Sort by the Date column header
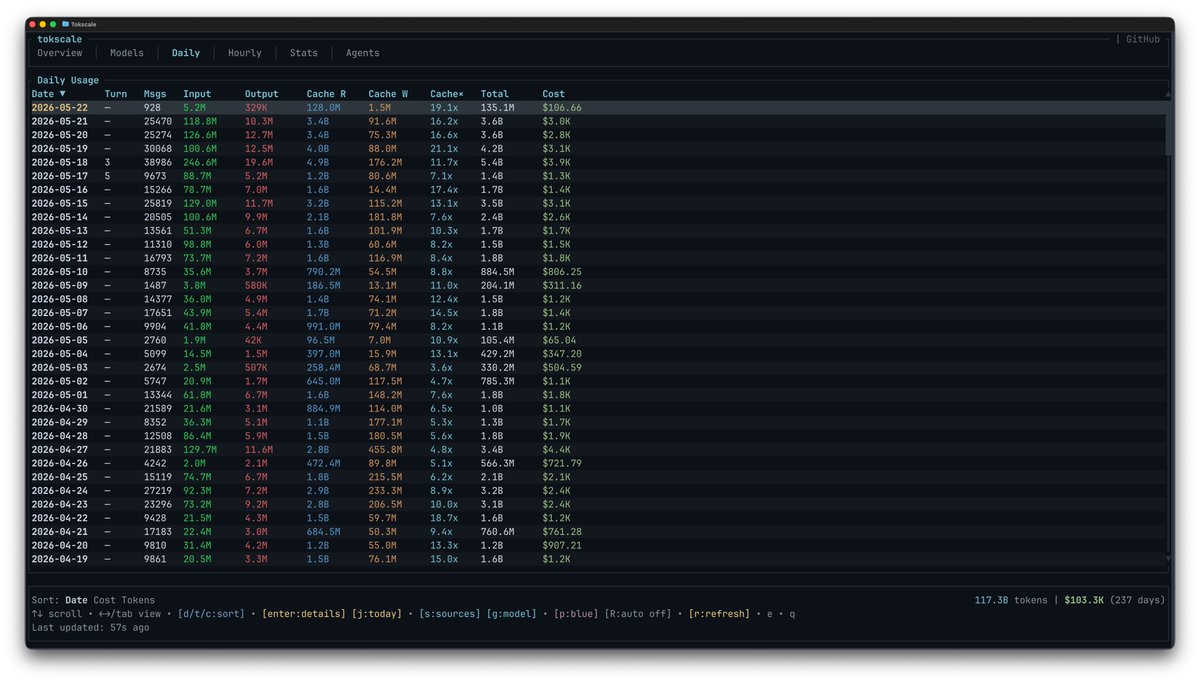 point(48,94)
